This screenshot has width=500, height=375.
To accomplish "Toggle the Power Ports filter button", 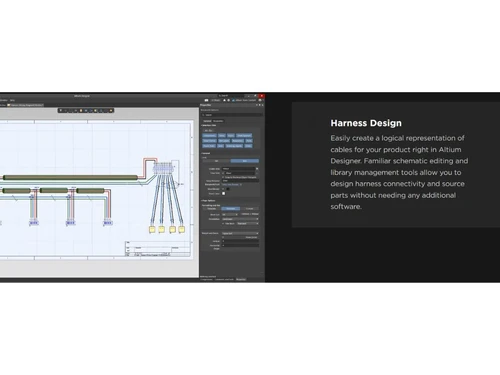I will click(209, 146).
